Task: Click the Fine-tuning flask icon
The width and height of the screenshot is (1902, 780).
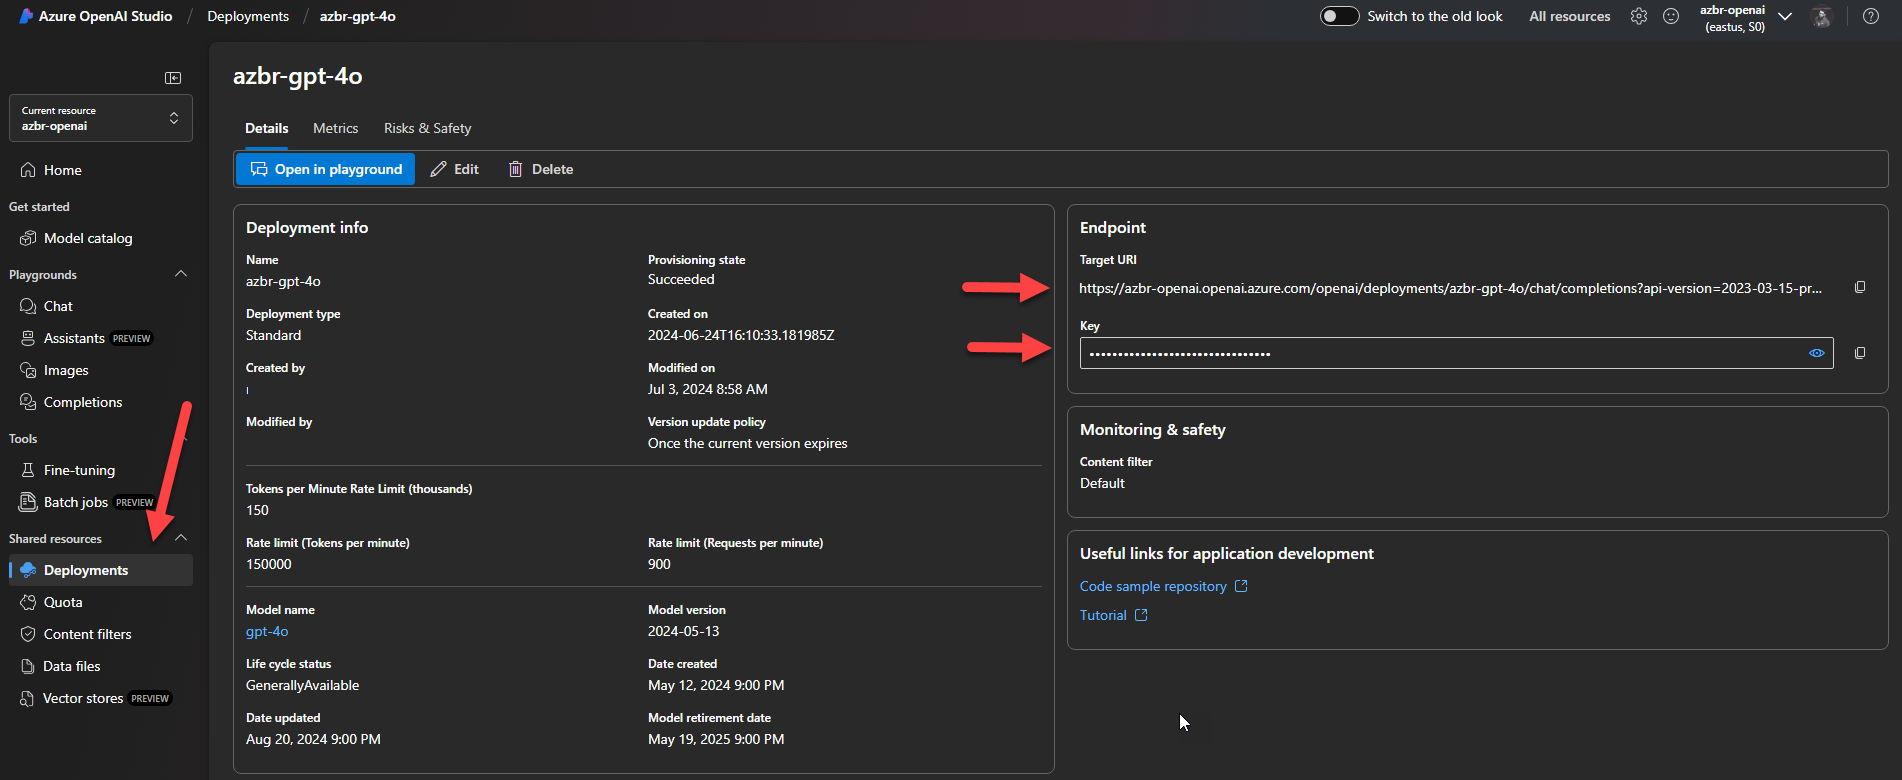Action: pyautogui.click(x=28, y=470)
